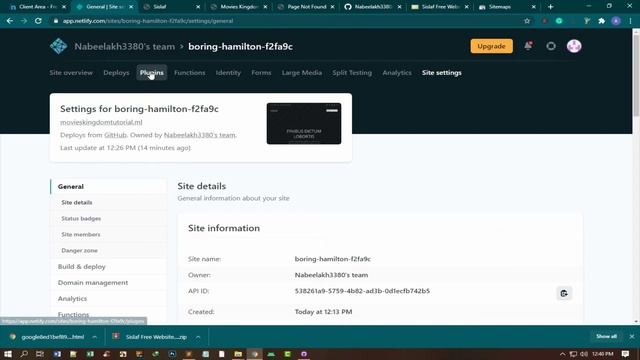Open the Excel icon on the taskbar
Viewport: 640px width, 360px height.
coord(90,354)
